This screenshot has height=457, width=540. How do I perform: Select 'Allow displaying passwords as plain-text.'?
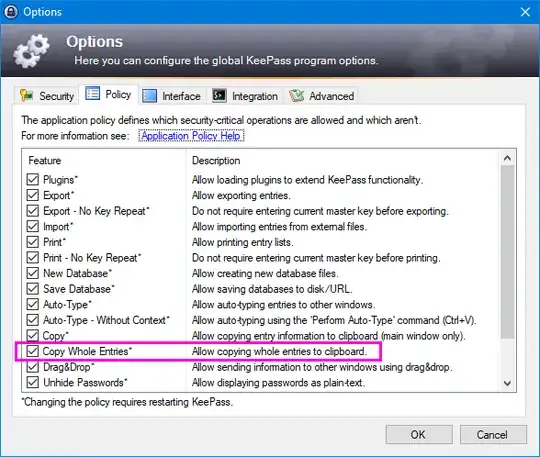278,383
